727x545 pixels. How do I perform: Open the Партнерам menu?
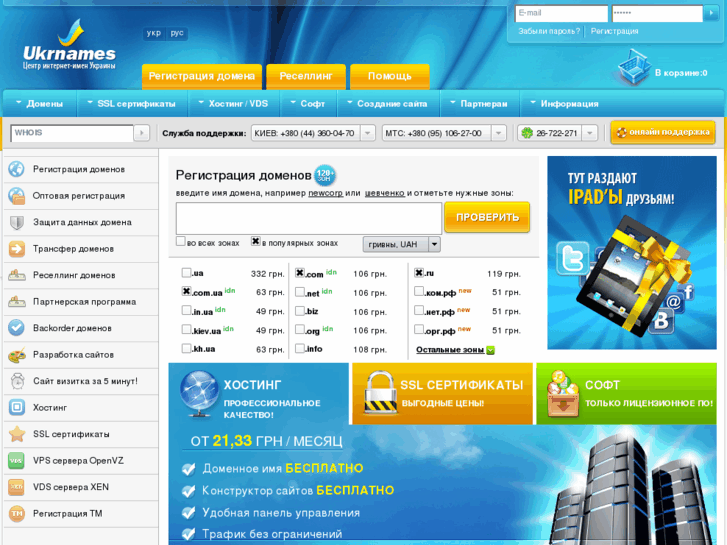click(479, 103)
